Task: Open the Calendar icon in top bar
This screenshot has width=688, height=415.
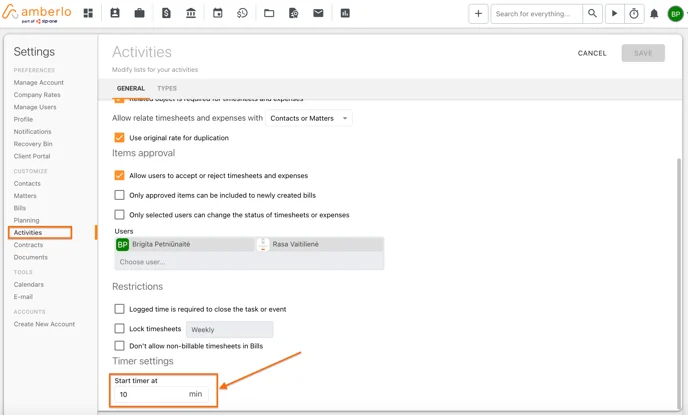Action: pos(218,13)
